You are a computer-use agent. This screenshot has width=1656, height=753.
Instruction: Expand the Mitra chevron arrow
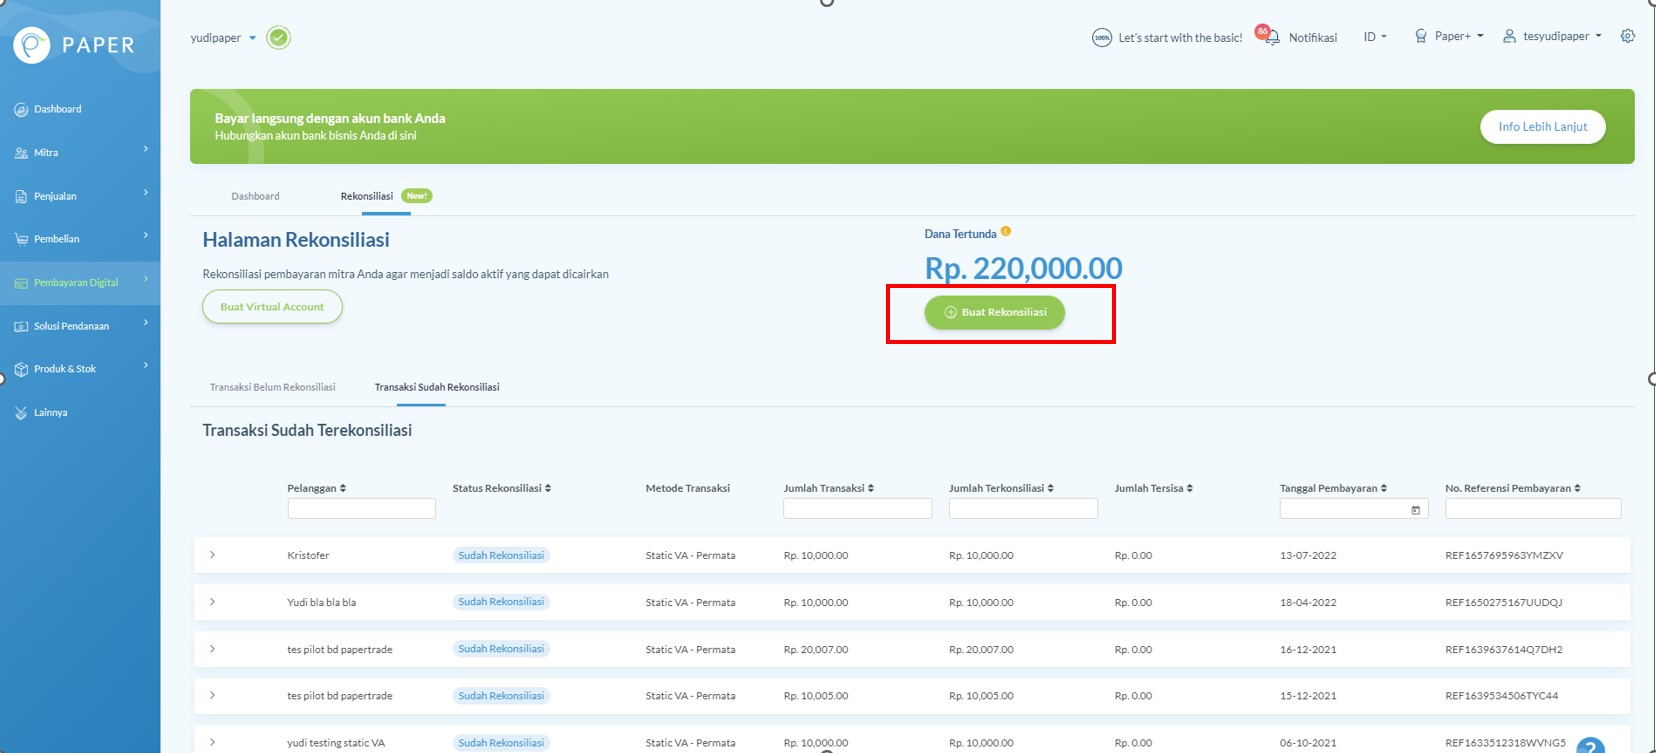[146, 149]
